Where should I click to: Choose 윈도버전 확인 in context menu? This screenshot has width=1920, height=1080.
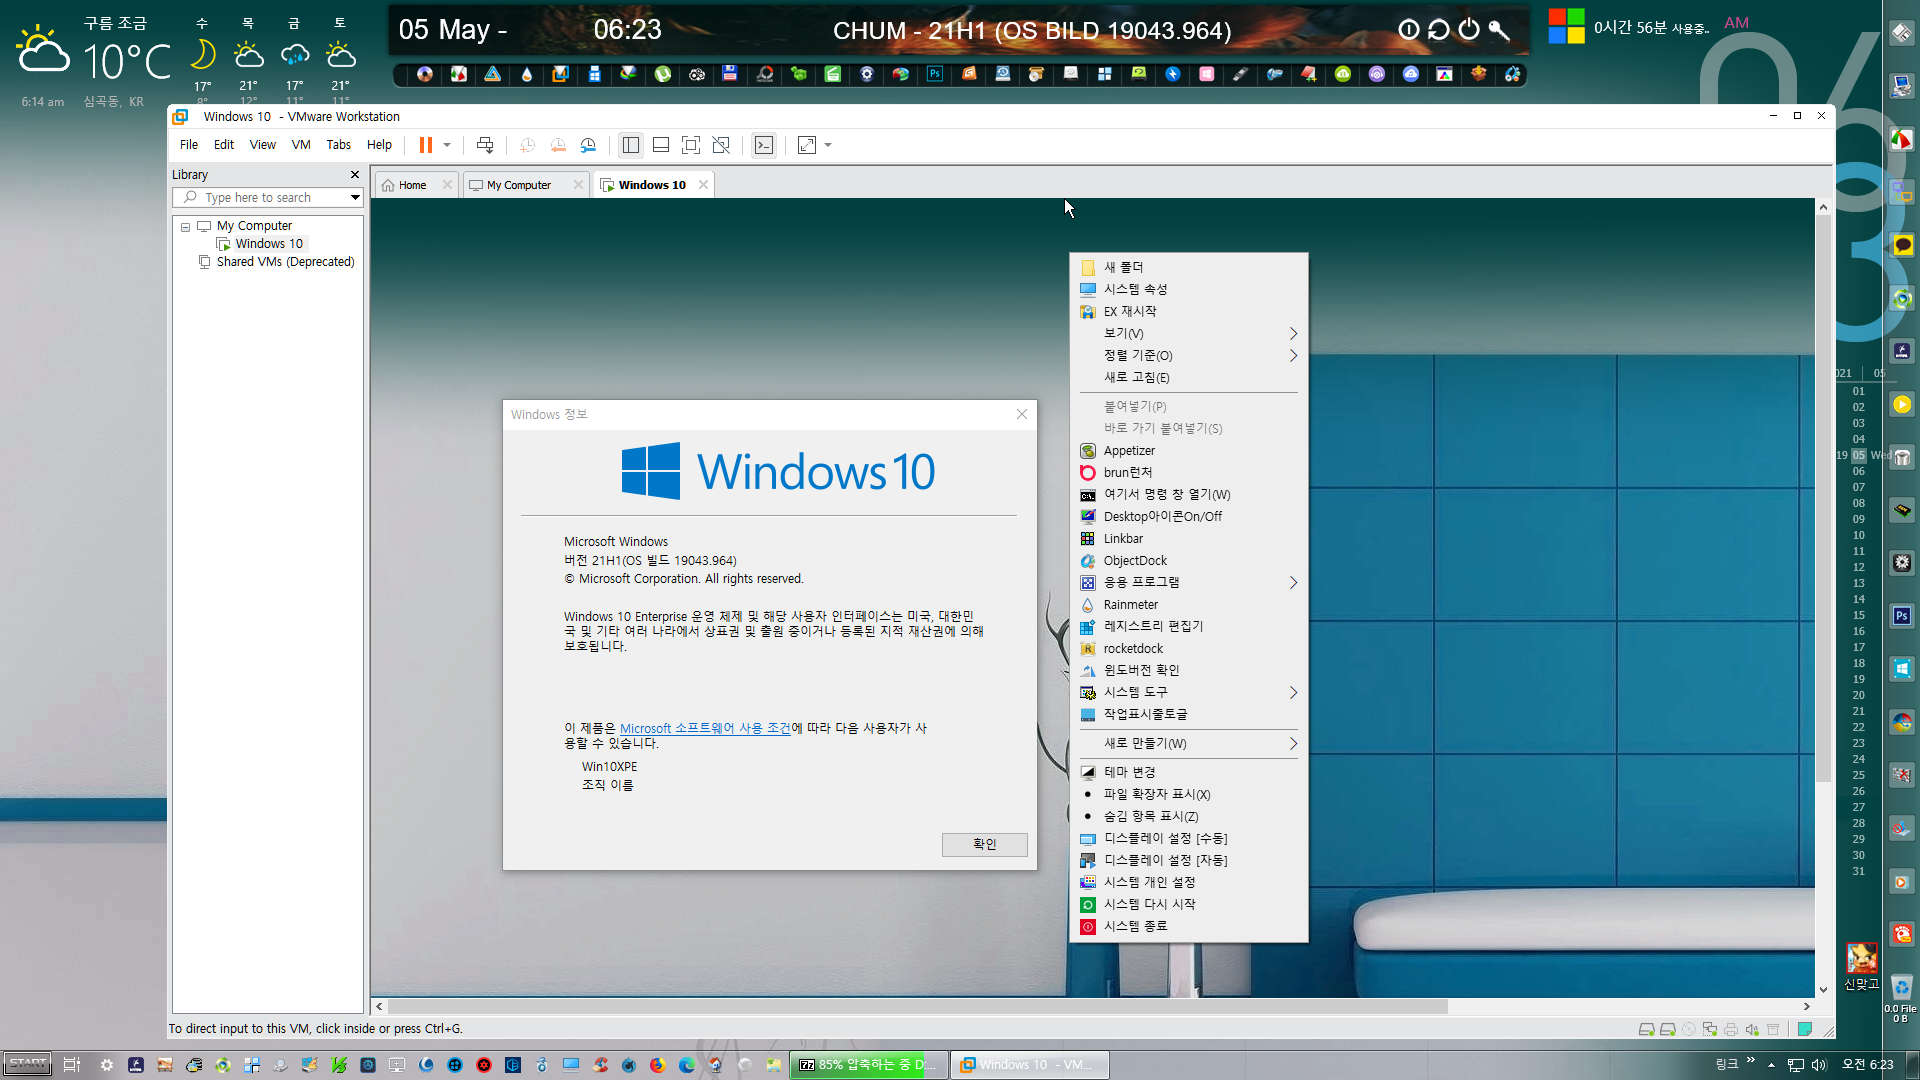1188,670
